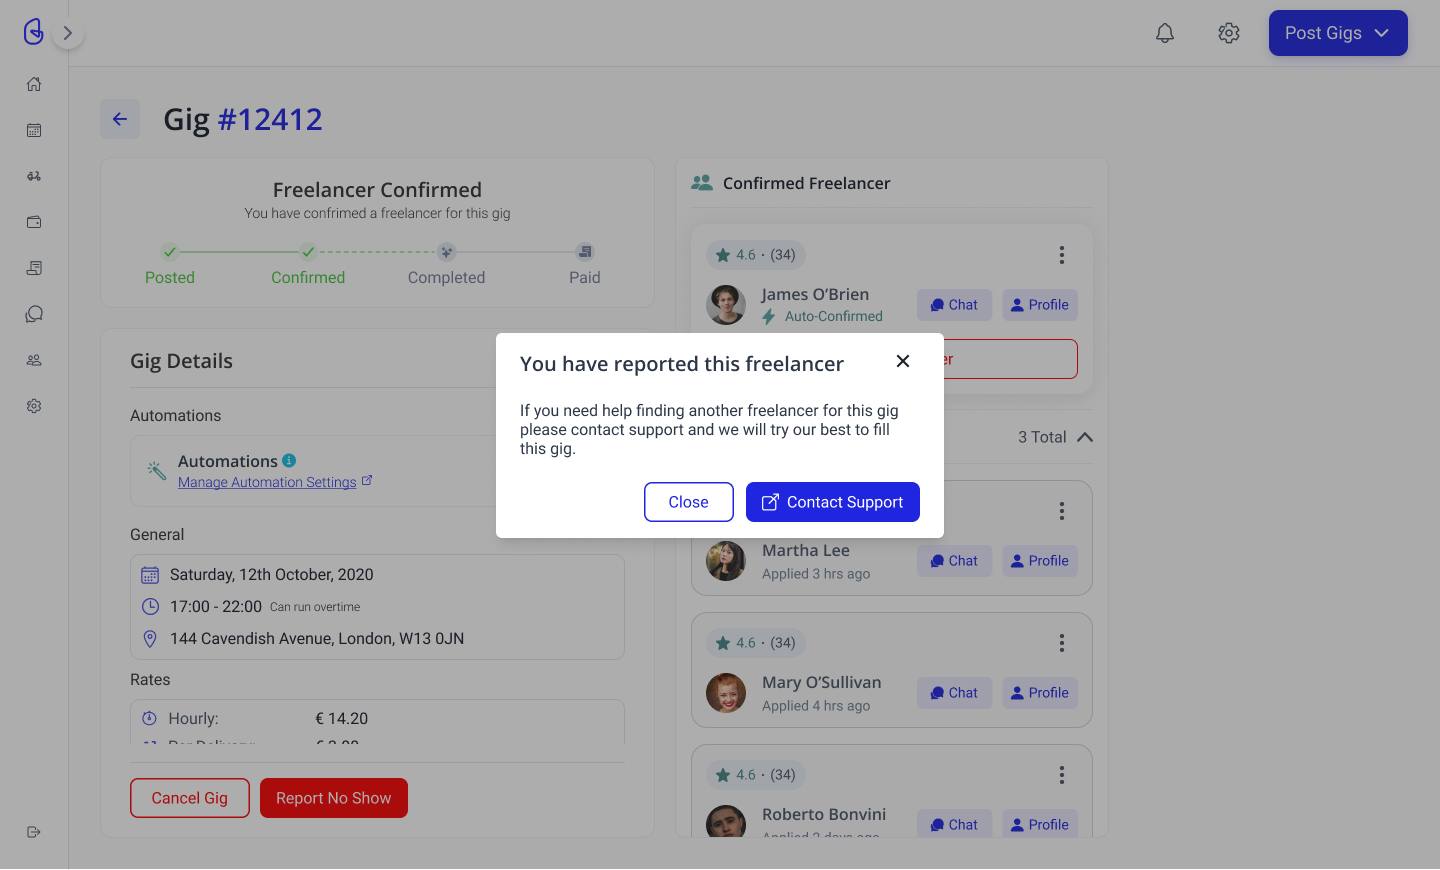Image resolution: width=1440 pixels, height=870 pixels.
Task: Click James O'Brien's avatar photo
Action: 726,305
